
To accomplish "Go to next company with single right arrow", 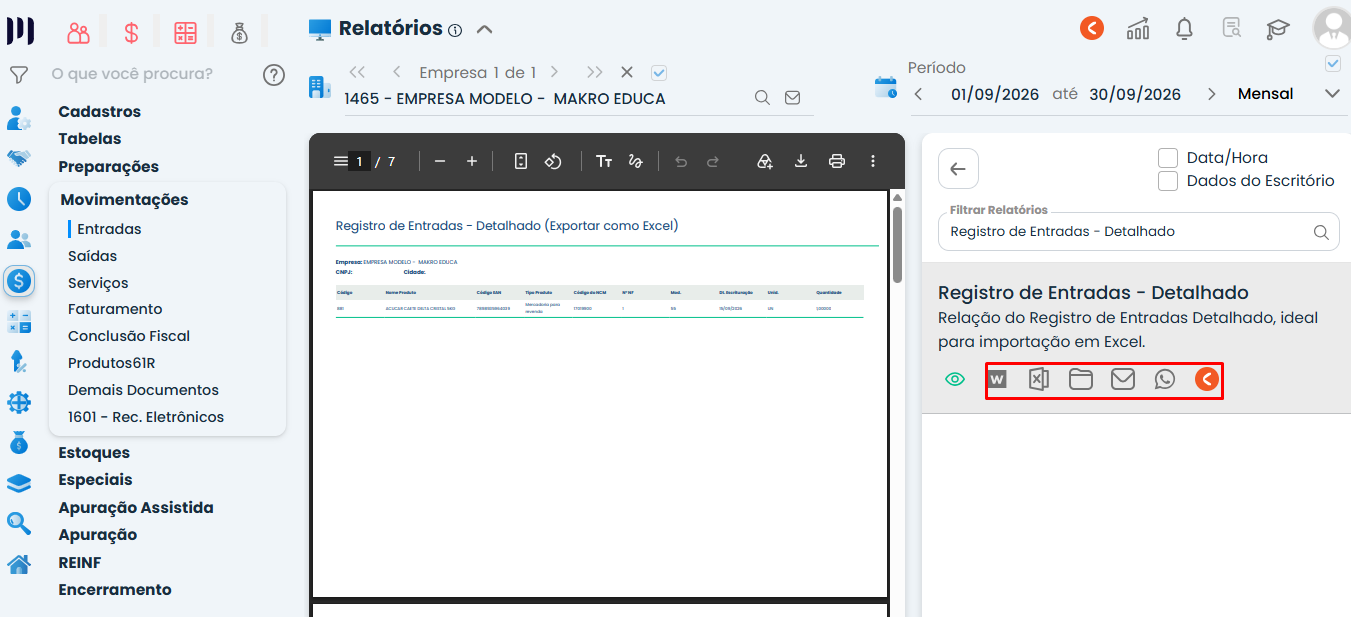I will click(x=554, y=72).
